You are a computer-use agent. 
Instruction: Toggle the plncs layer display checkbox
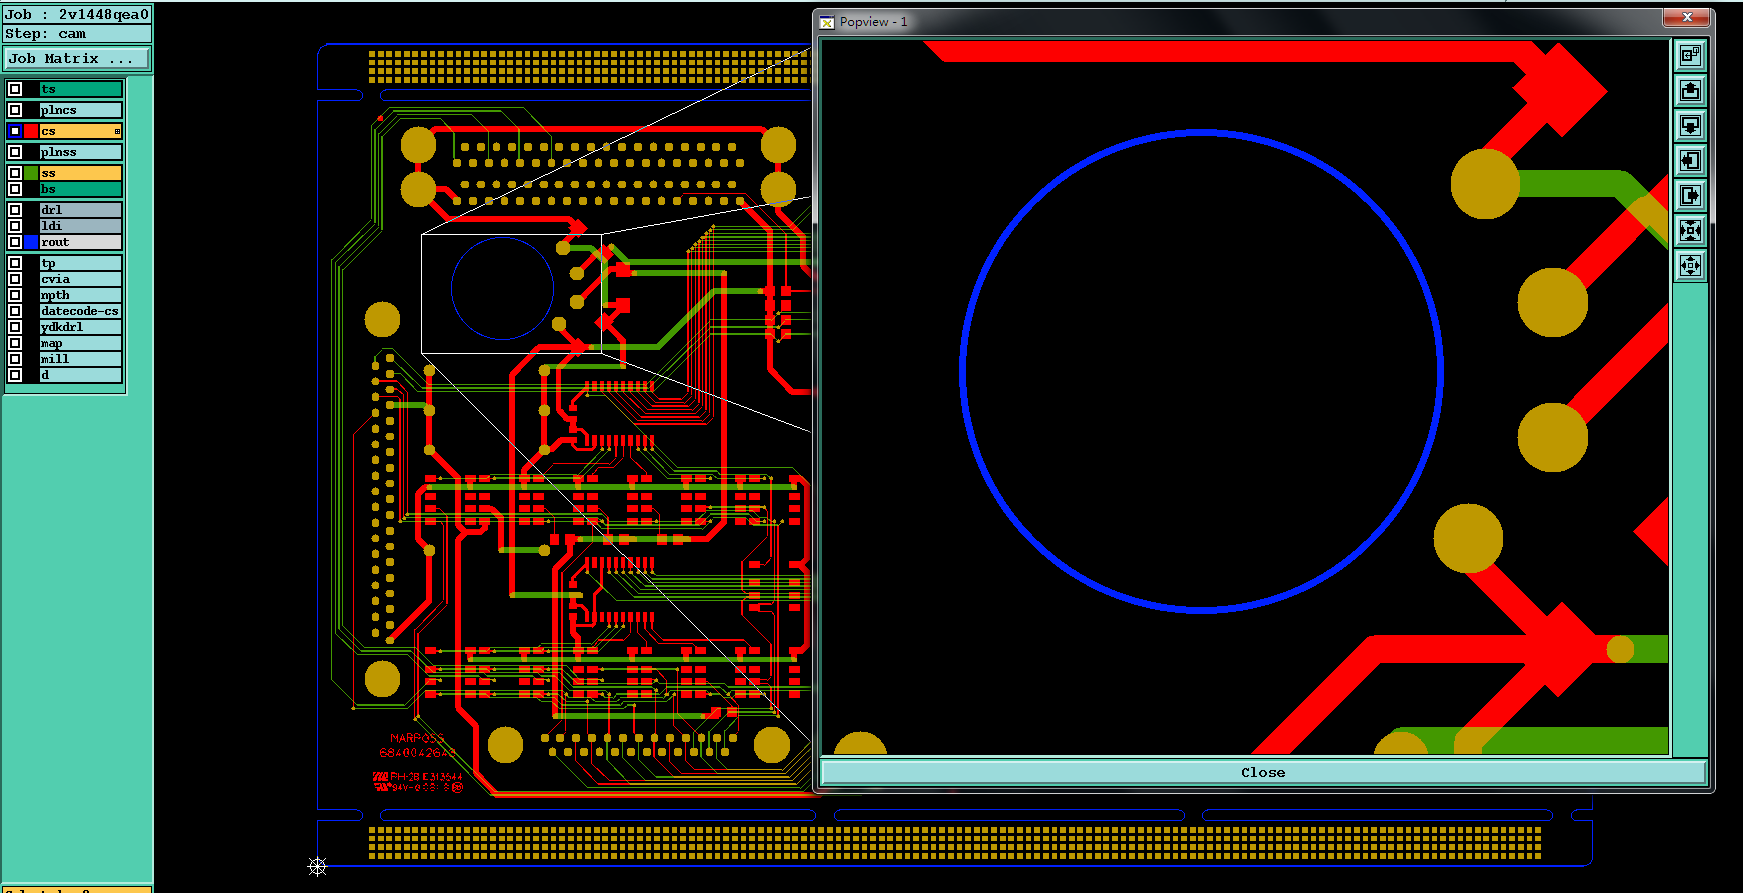15,110
